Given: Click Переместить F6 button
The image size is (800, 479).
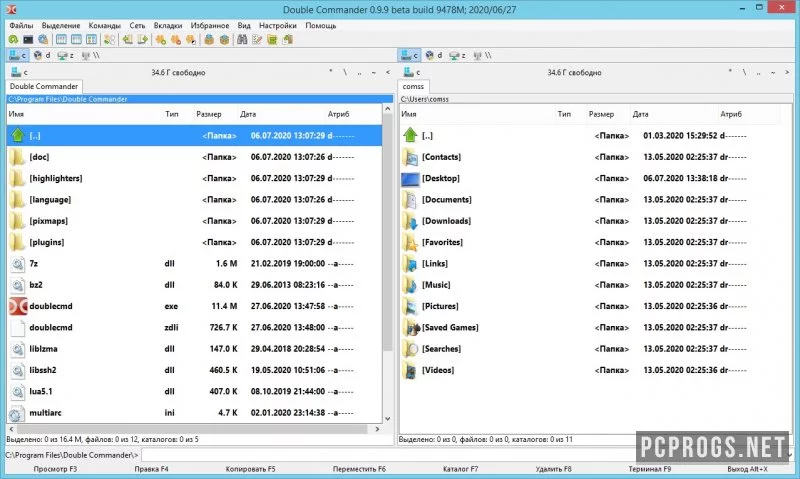Looking at the screenshot, I should coord(359,469).
